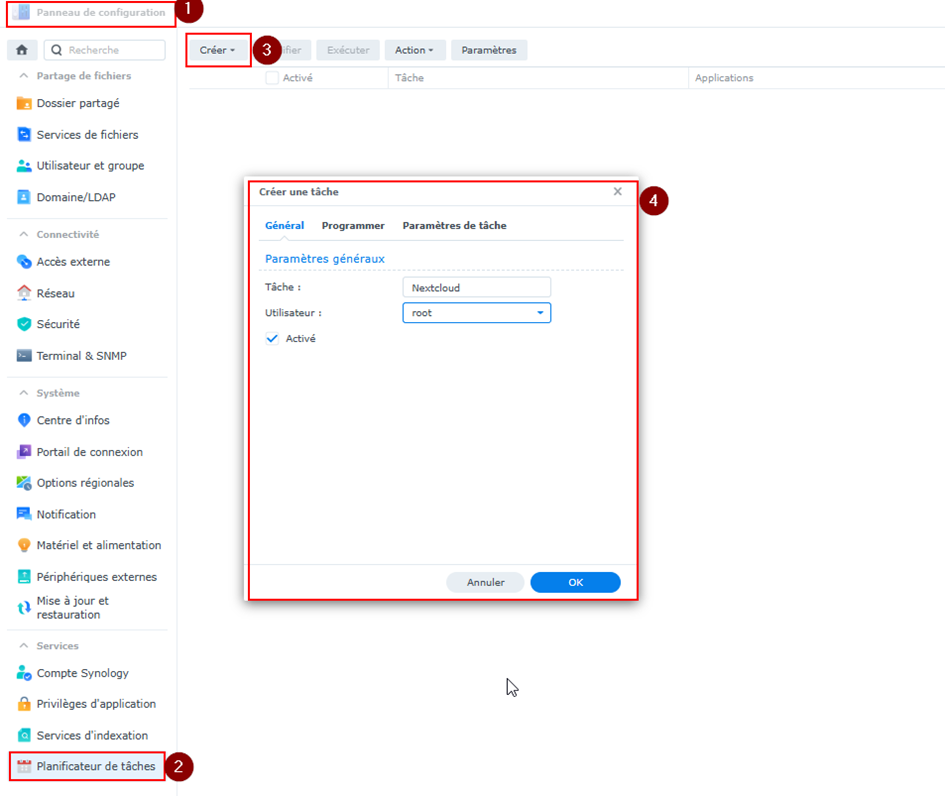Uncheck the Activé checkbox in dialog
945x796 pixels.
click(x=272, y=339)
